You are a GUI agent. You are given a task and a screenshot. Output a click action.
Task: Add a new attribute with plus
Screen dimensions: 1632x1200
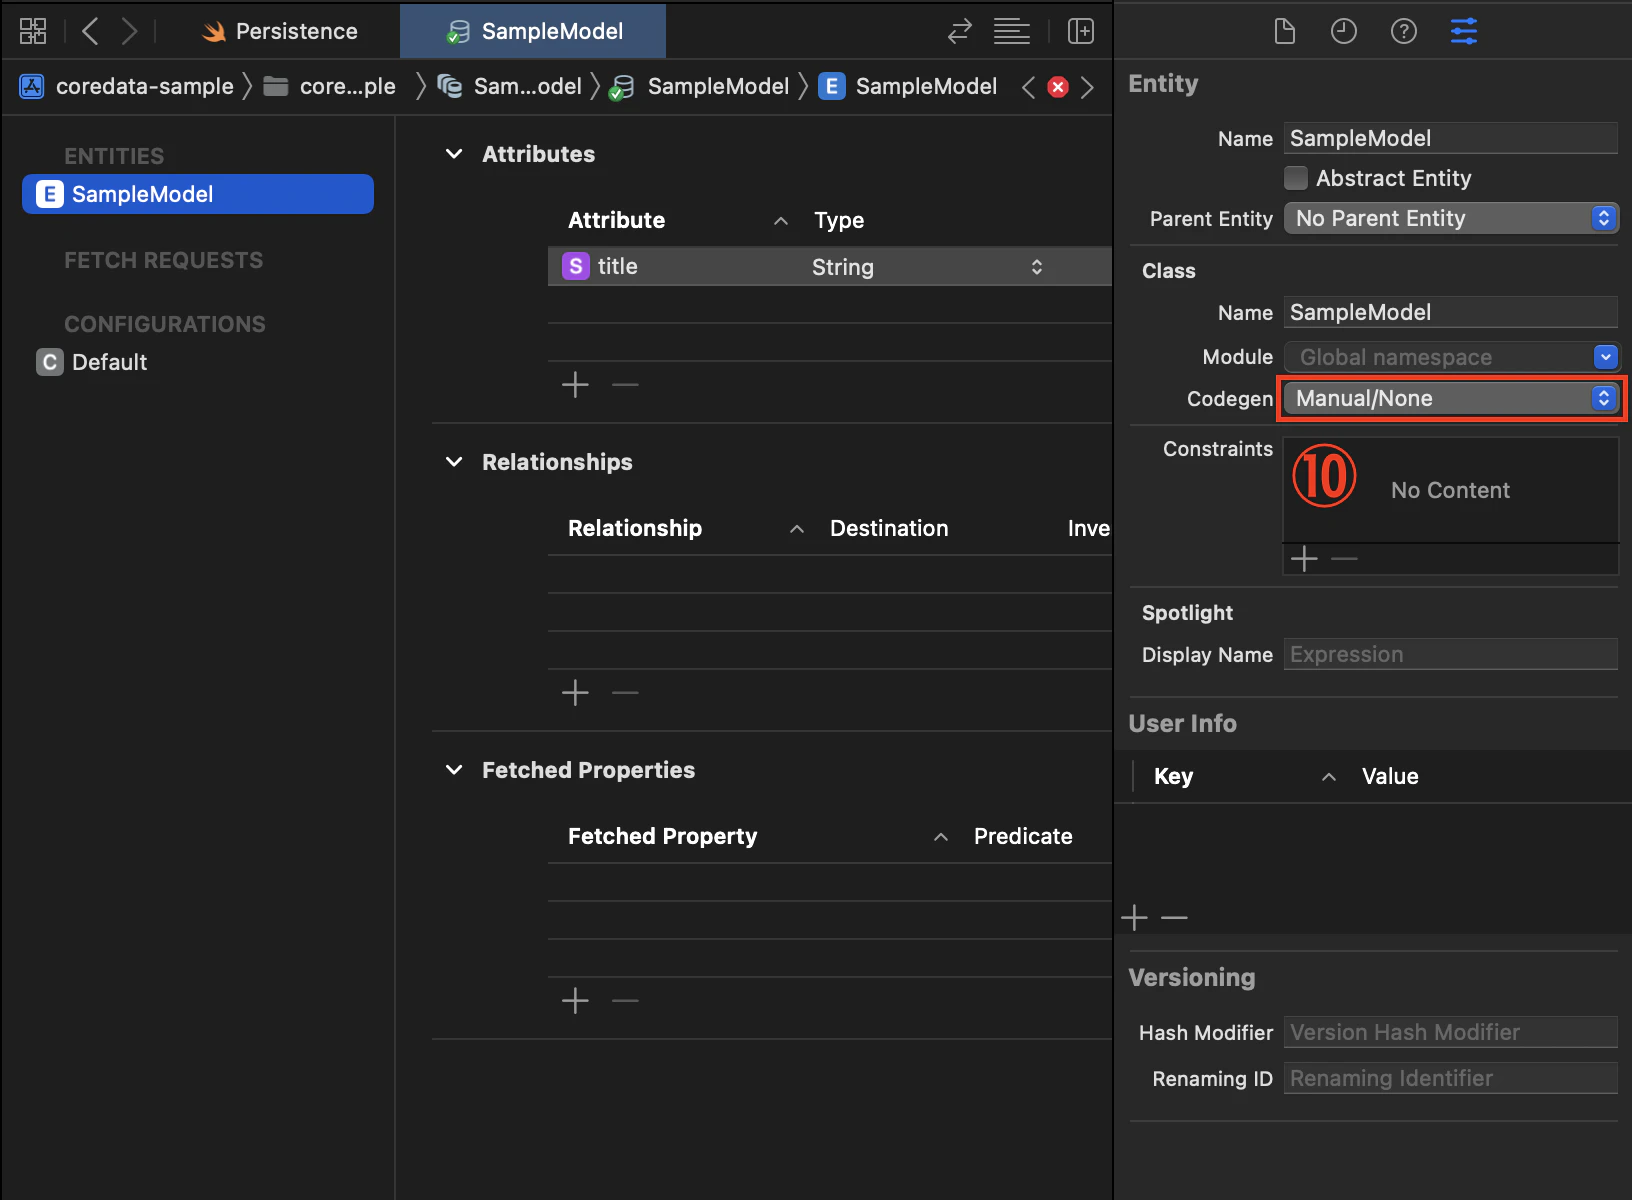pyautogui.click(x=575, y=384)
